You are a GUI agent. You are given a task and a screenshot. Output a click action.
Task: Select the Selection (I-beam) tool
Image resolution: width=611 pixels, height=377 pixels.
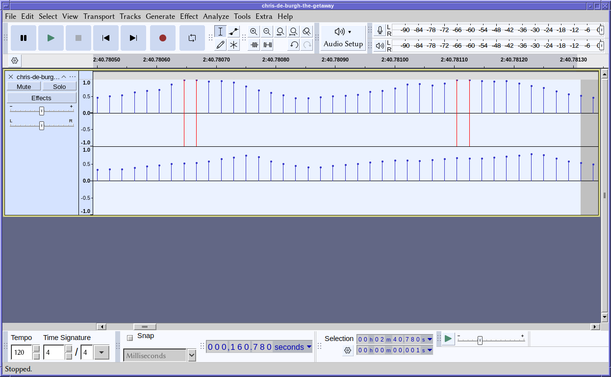pos(220,32)
